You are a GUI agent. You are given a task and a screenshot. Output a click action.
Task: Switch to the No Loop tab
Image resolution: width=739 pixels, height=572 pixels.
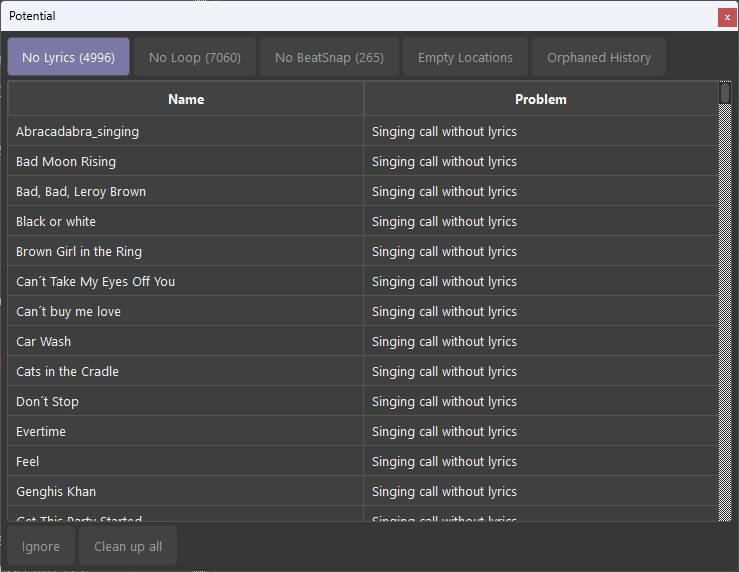point(194,57)
